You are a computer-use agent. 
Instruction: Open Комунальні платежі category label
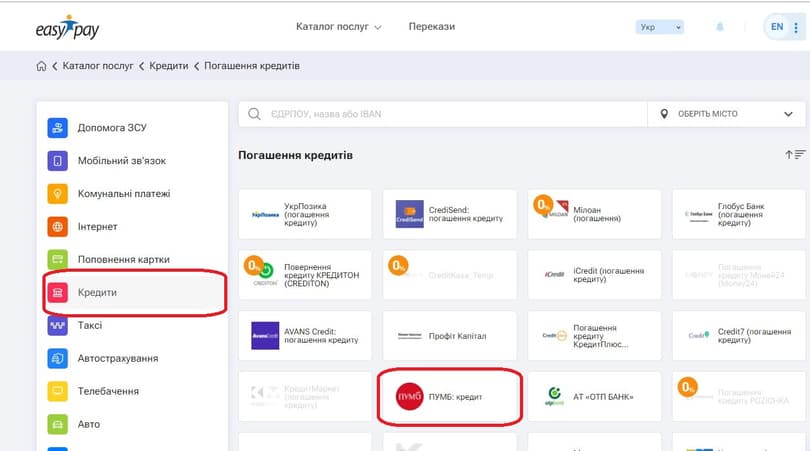124,194
